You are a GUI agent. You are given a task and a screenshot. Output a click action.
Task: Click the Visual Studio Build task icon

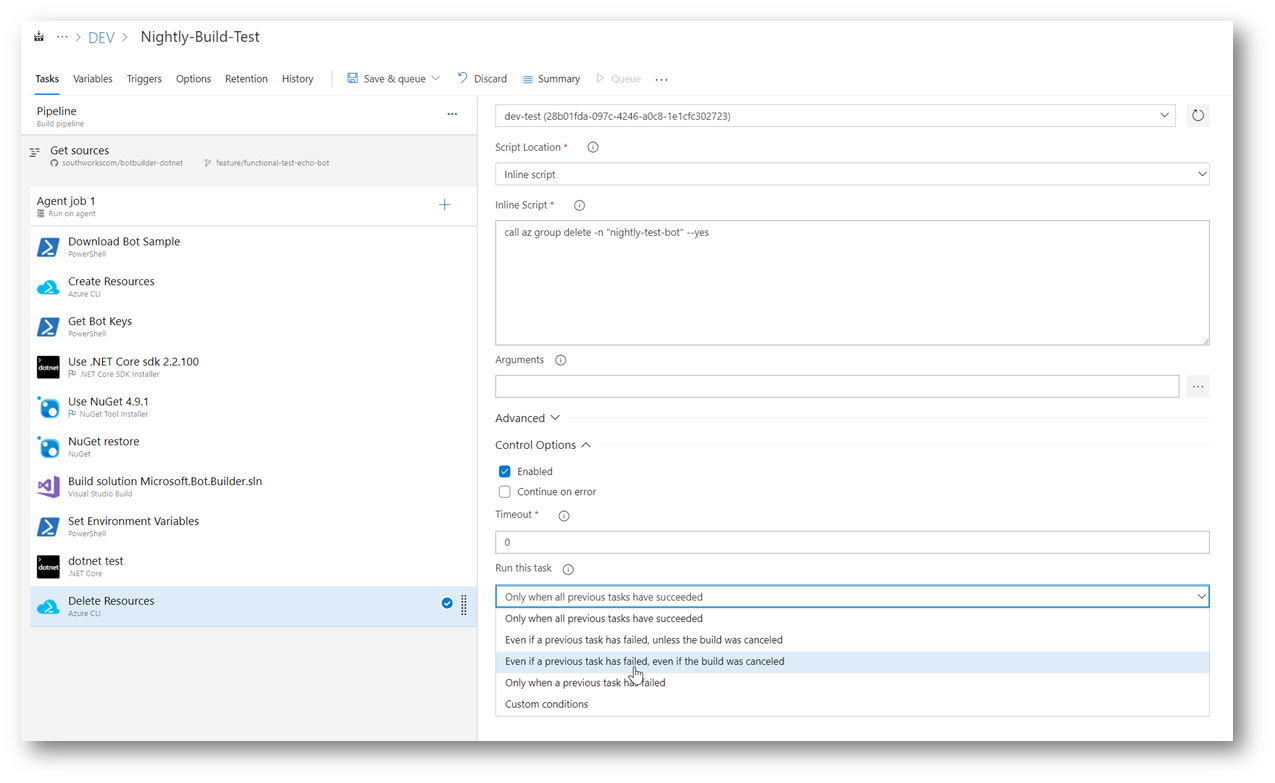coord(48,487)
